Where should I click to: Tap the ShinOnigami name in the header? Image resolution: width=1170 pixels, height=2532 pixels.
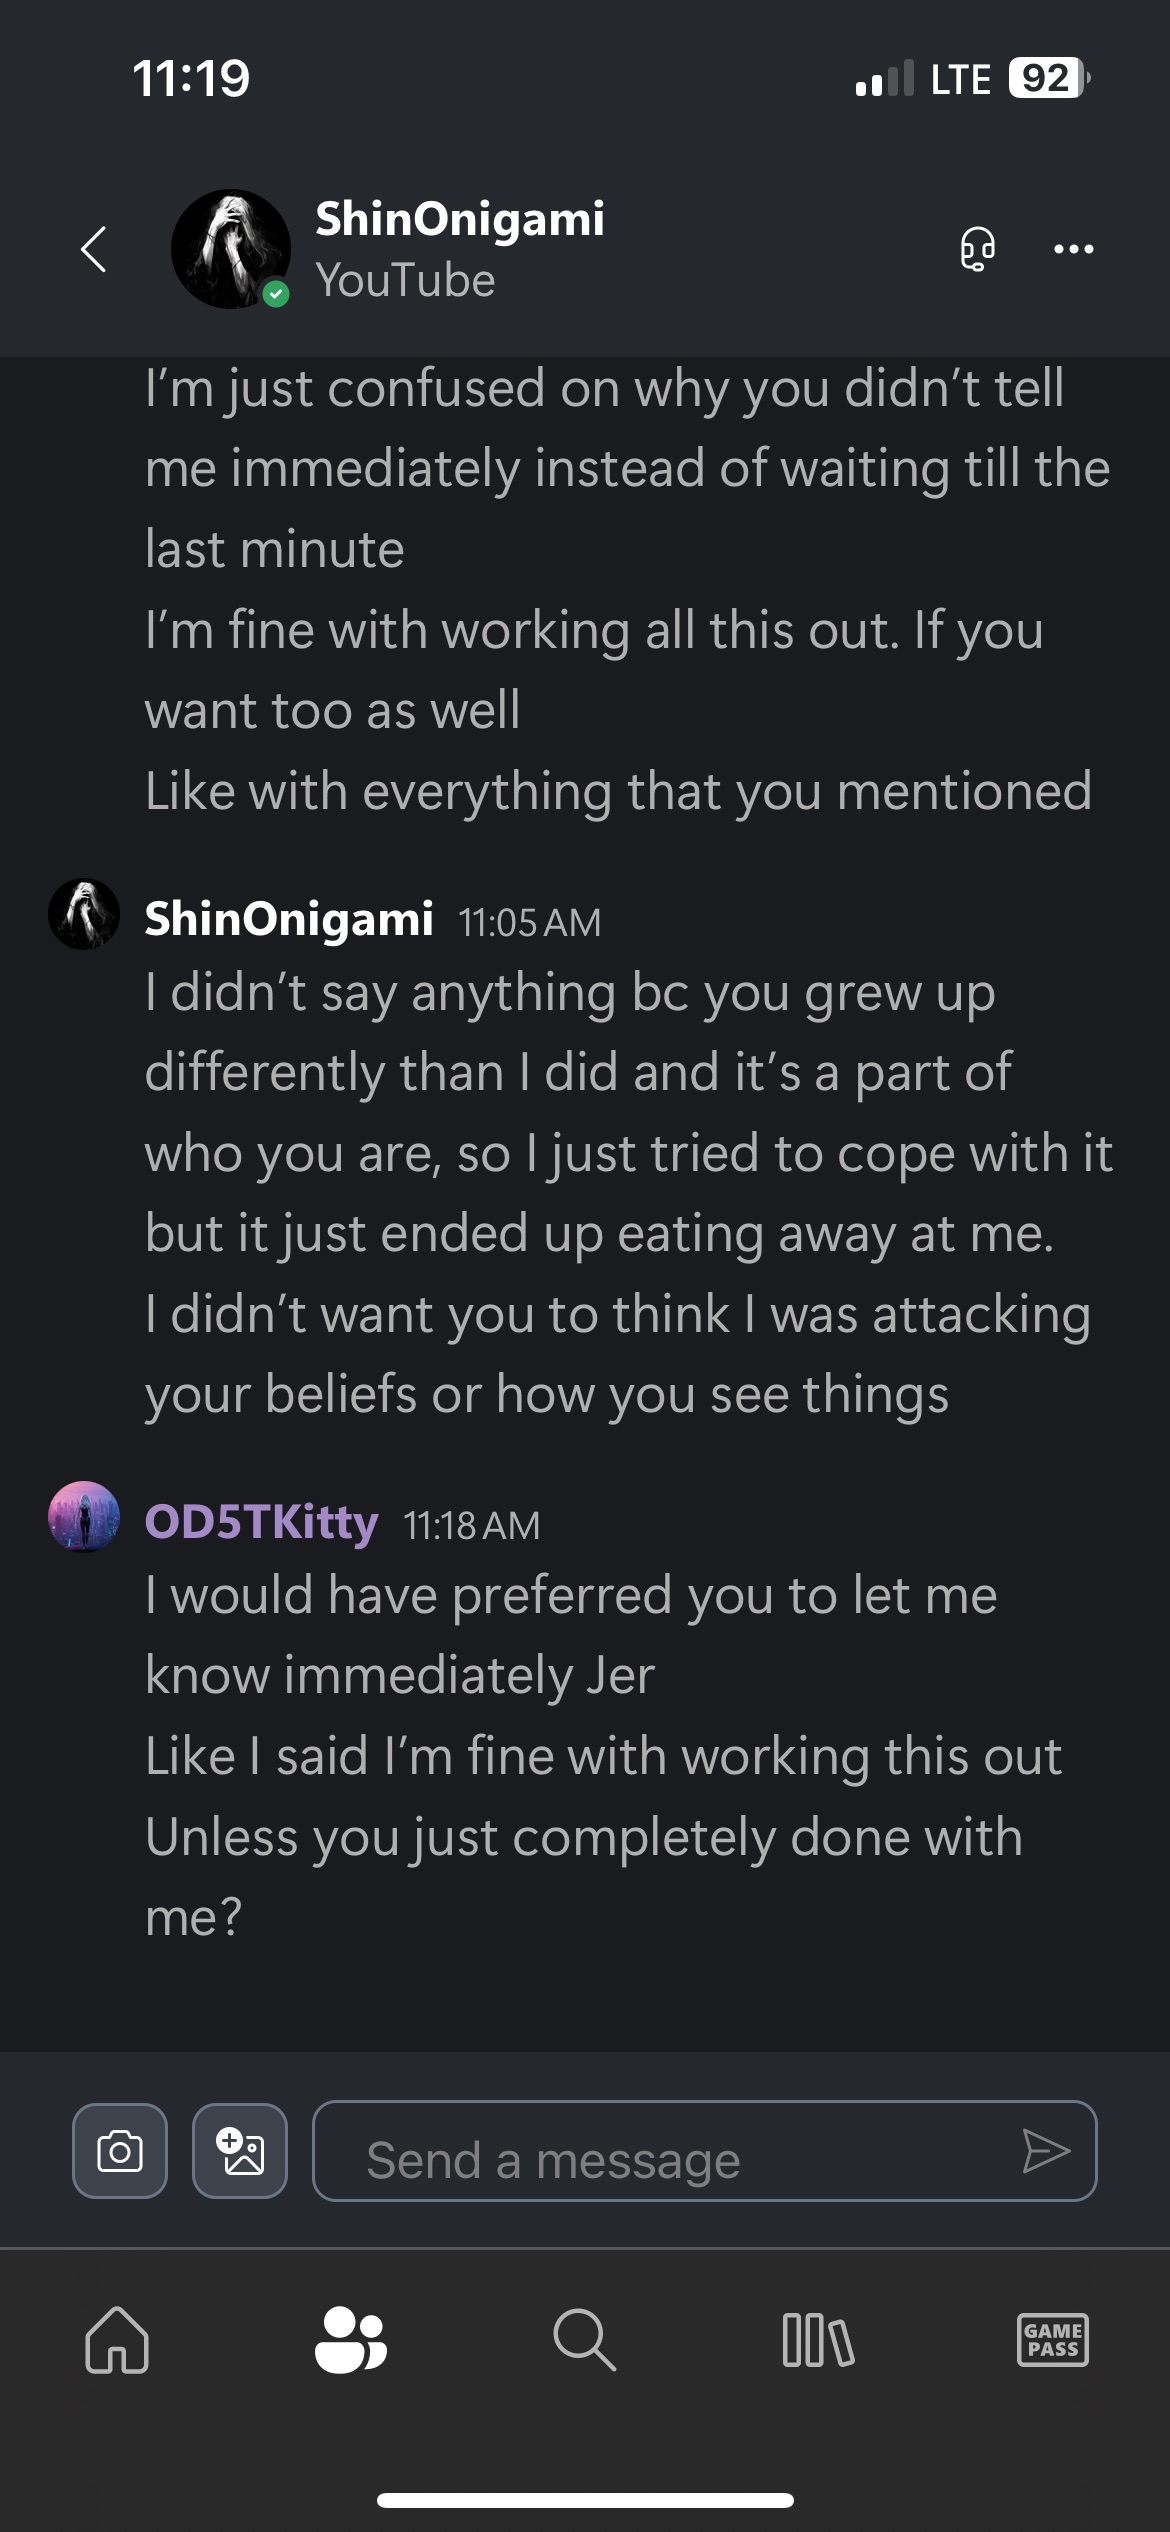point(460,219)
